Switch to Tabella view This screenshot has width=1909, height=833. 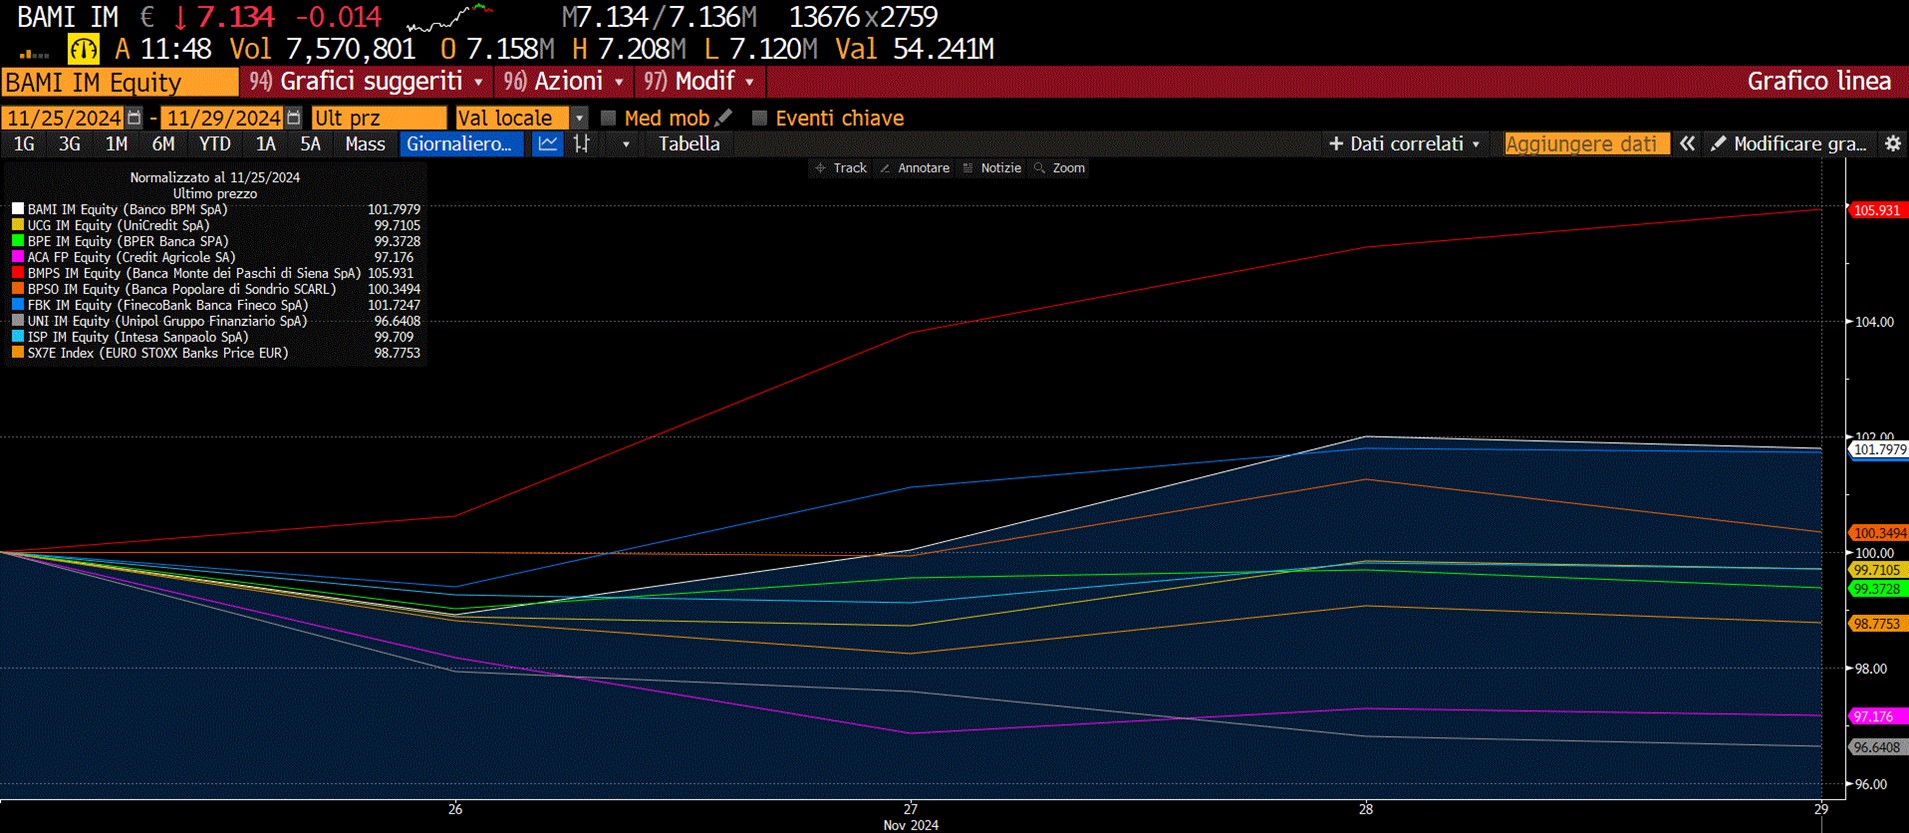(x=689, y=144)
